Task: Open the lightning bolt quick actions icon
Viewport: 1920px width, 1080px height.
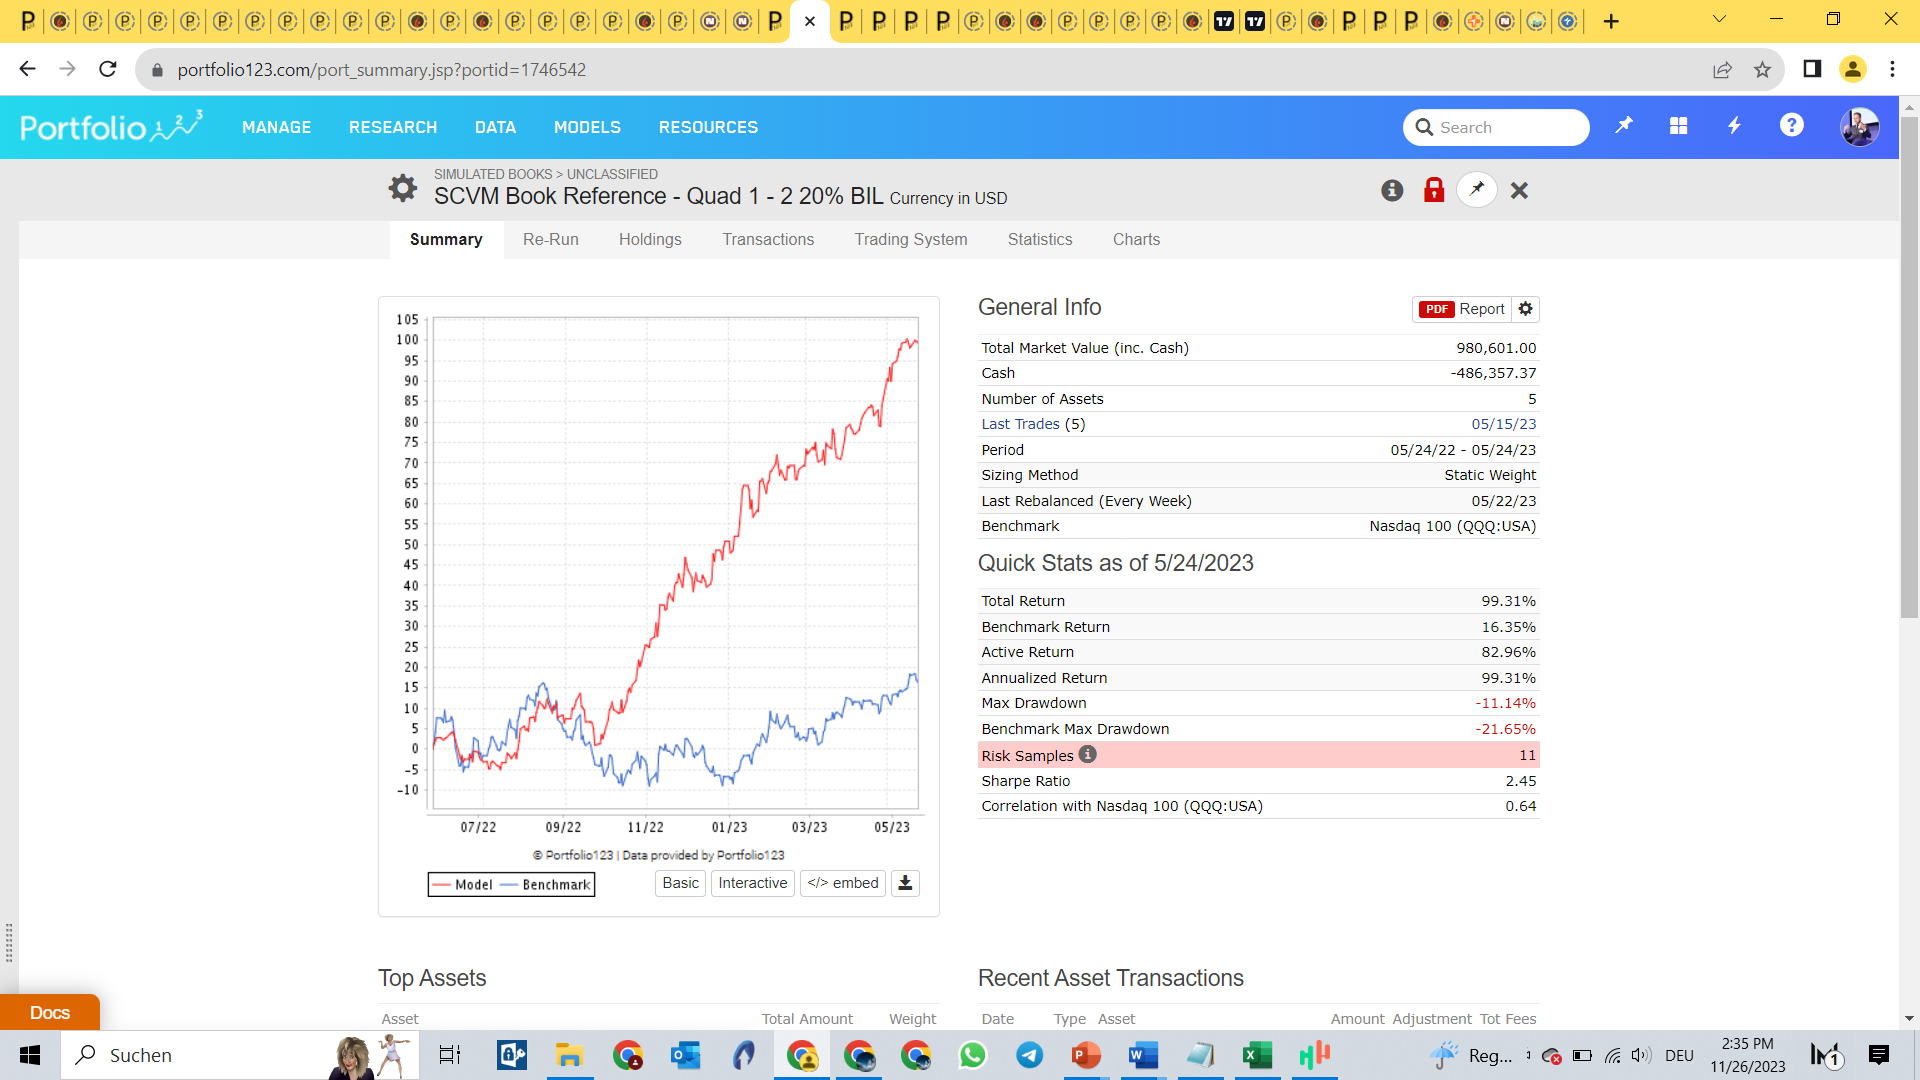Action: point(1735,126)
